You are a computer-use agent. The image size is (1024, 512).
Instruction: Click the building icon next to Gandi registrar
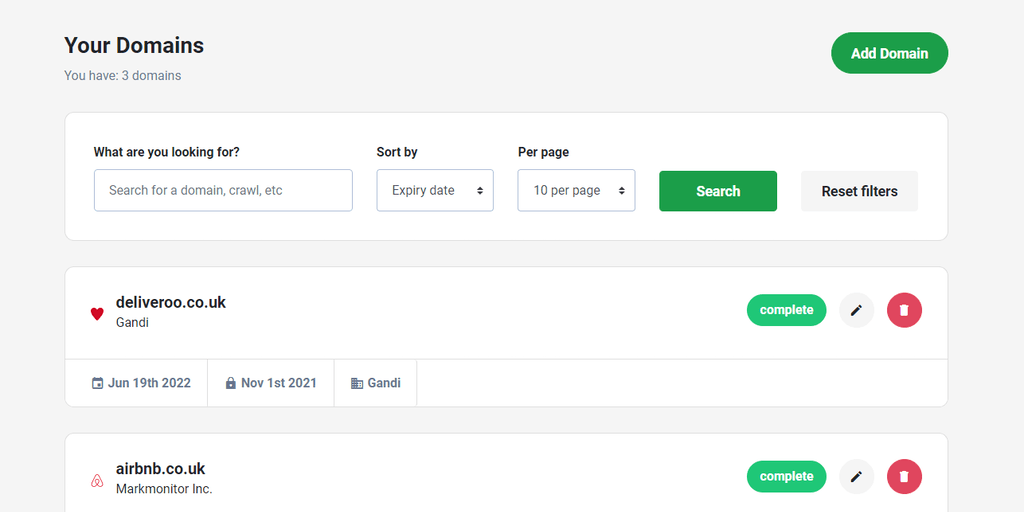[x=357, y=383]
